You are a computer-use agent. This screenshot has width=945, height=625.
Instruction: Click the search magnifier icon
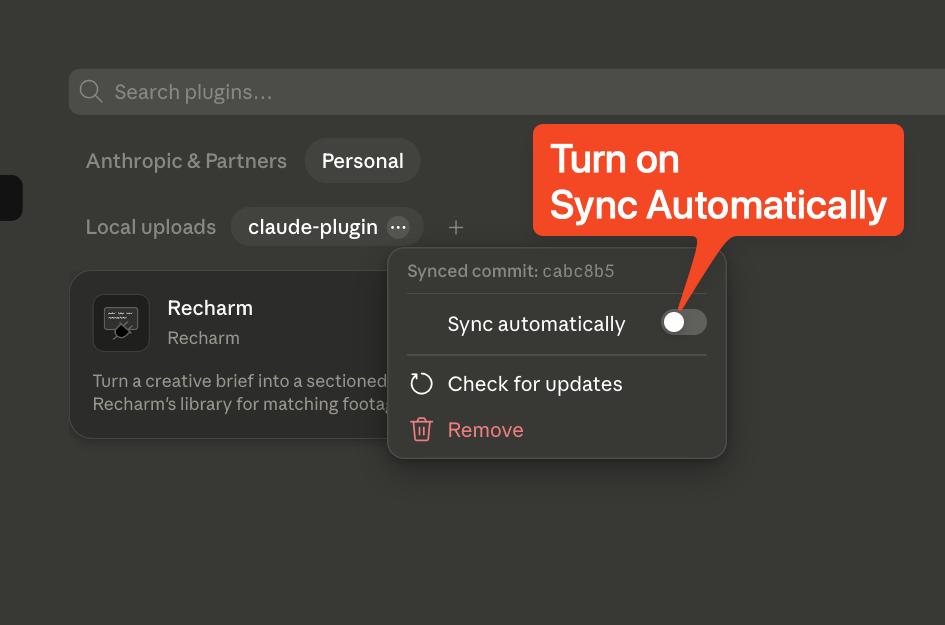point(91,92)
